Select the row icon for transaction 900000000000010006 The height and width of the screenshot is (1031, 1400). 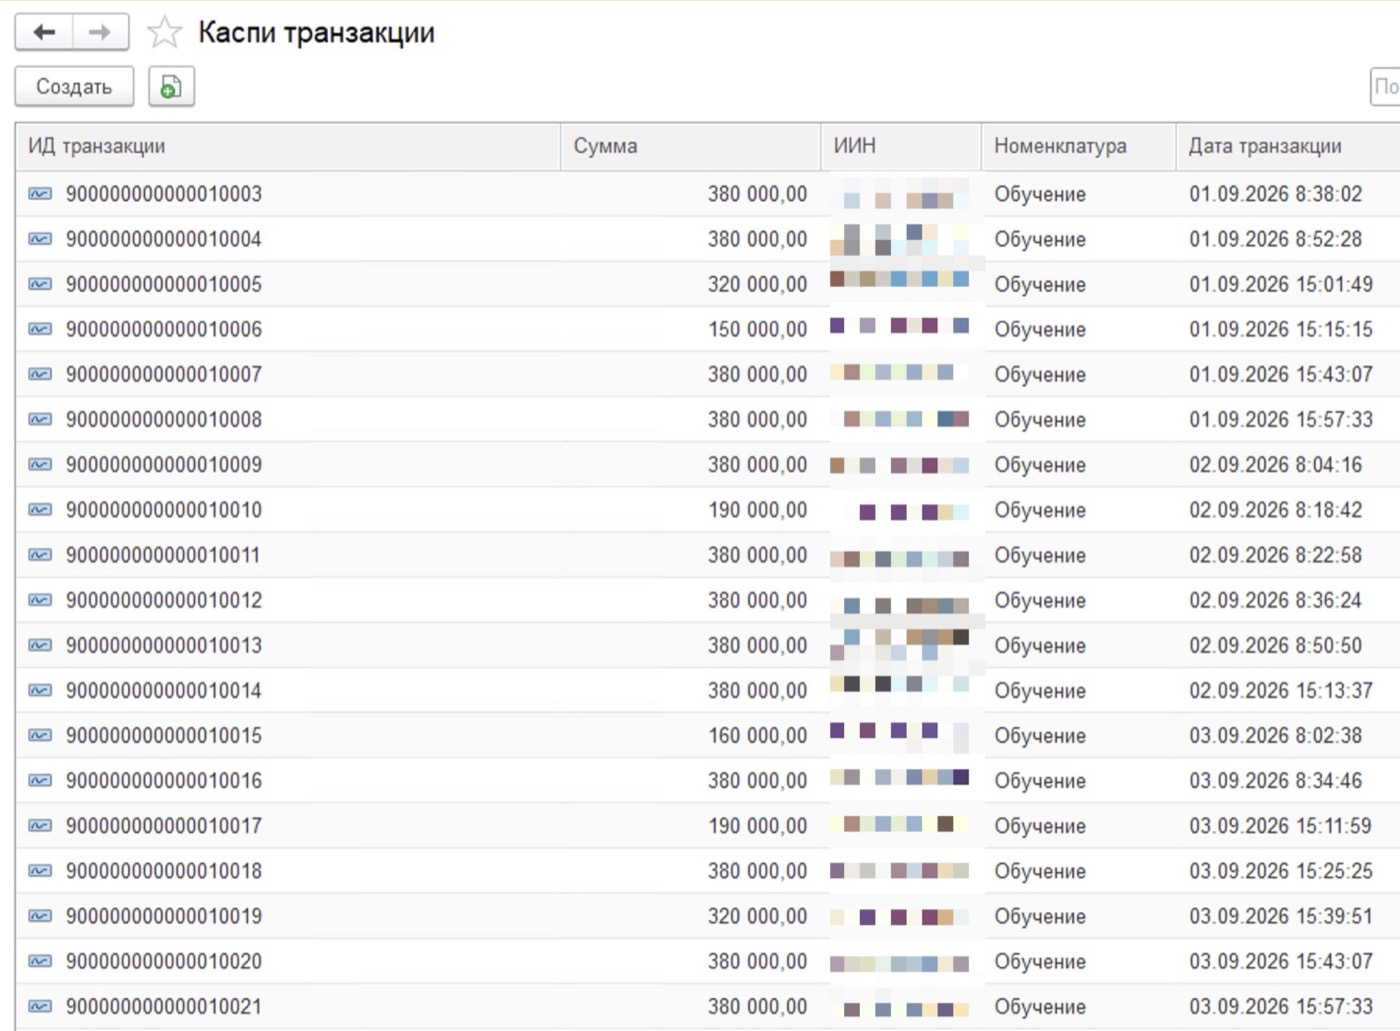pos(40,329)
